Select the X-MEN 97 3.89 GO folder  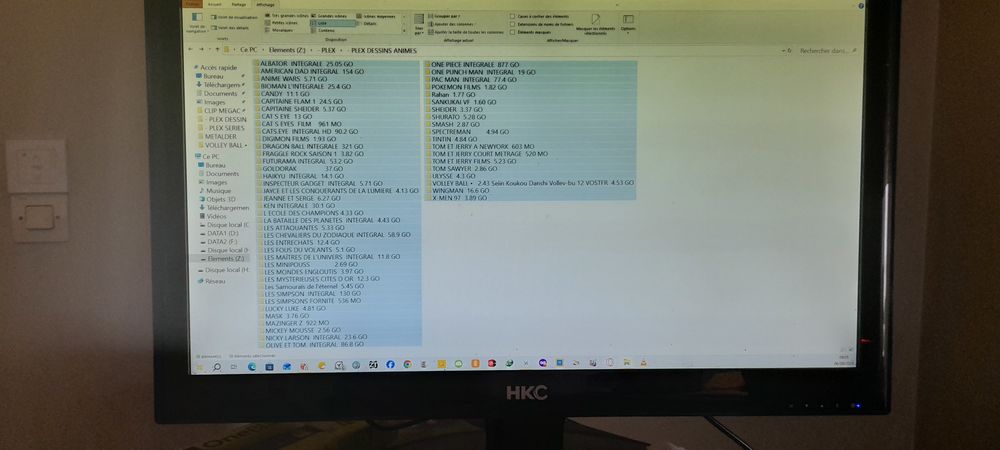[455, 198]
